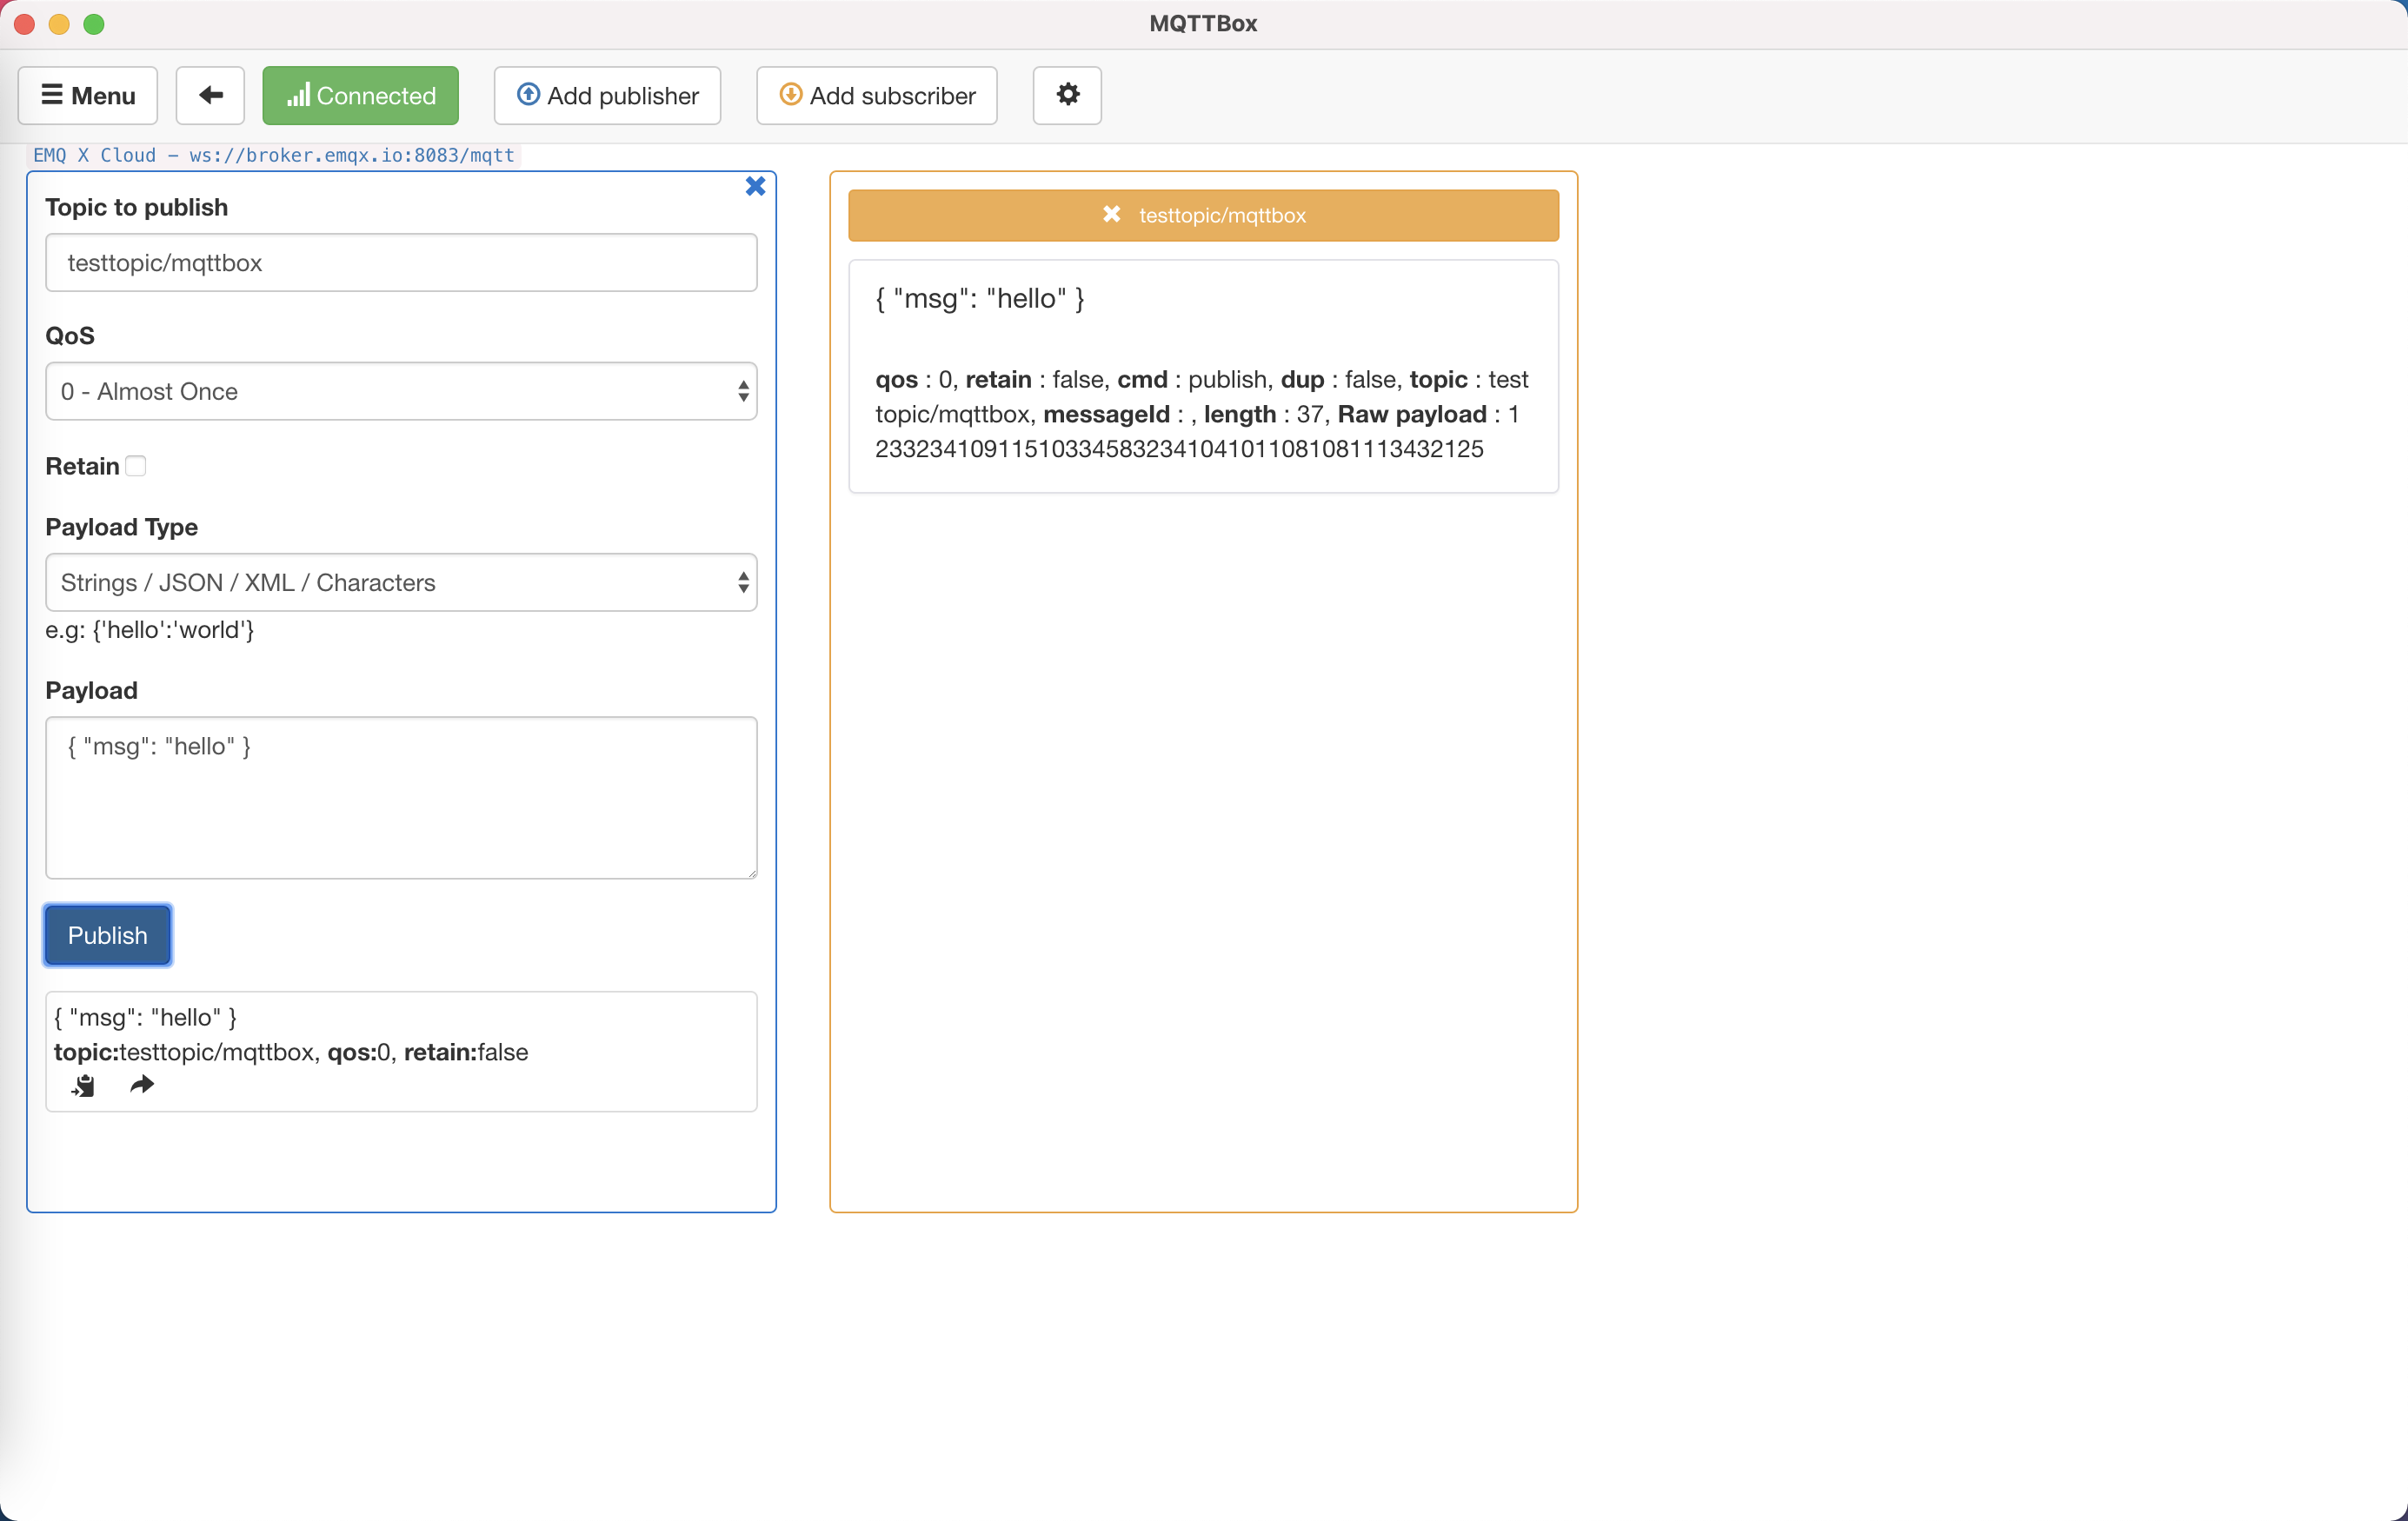Viewport: 2408px width, 1521px height.
Task: Click inside the Payload text area
Action: coord(401,797)
